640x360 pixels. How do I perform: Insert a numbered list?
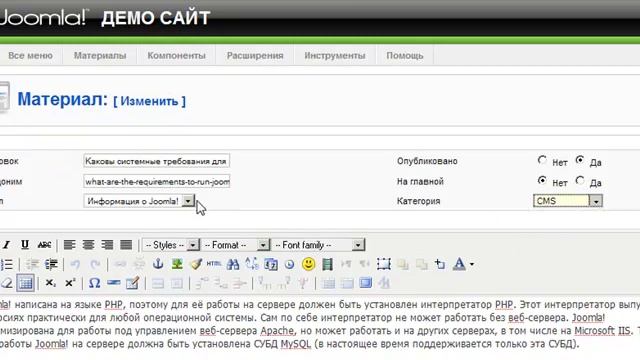pos(7,264)
